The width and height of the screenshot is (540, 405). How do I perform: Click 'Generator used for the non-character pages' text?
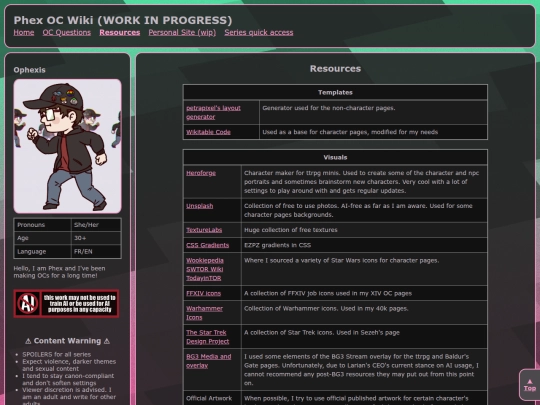pyautogui.click(x=329, y=108)
